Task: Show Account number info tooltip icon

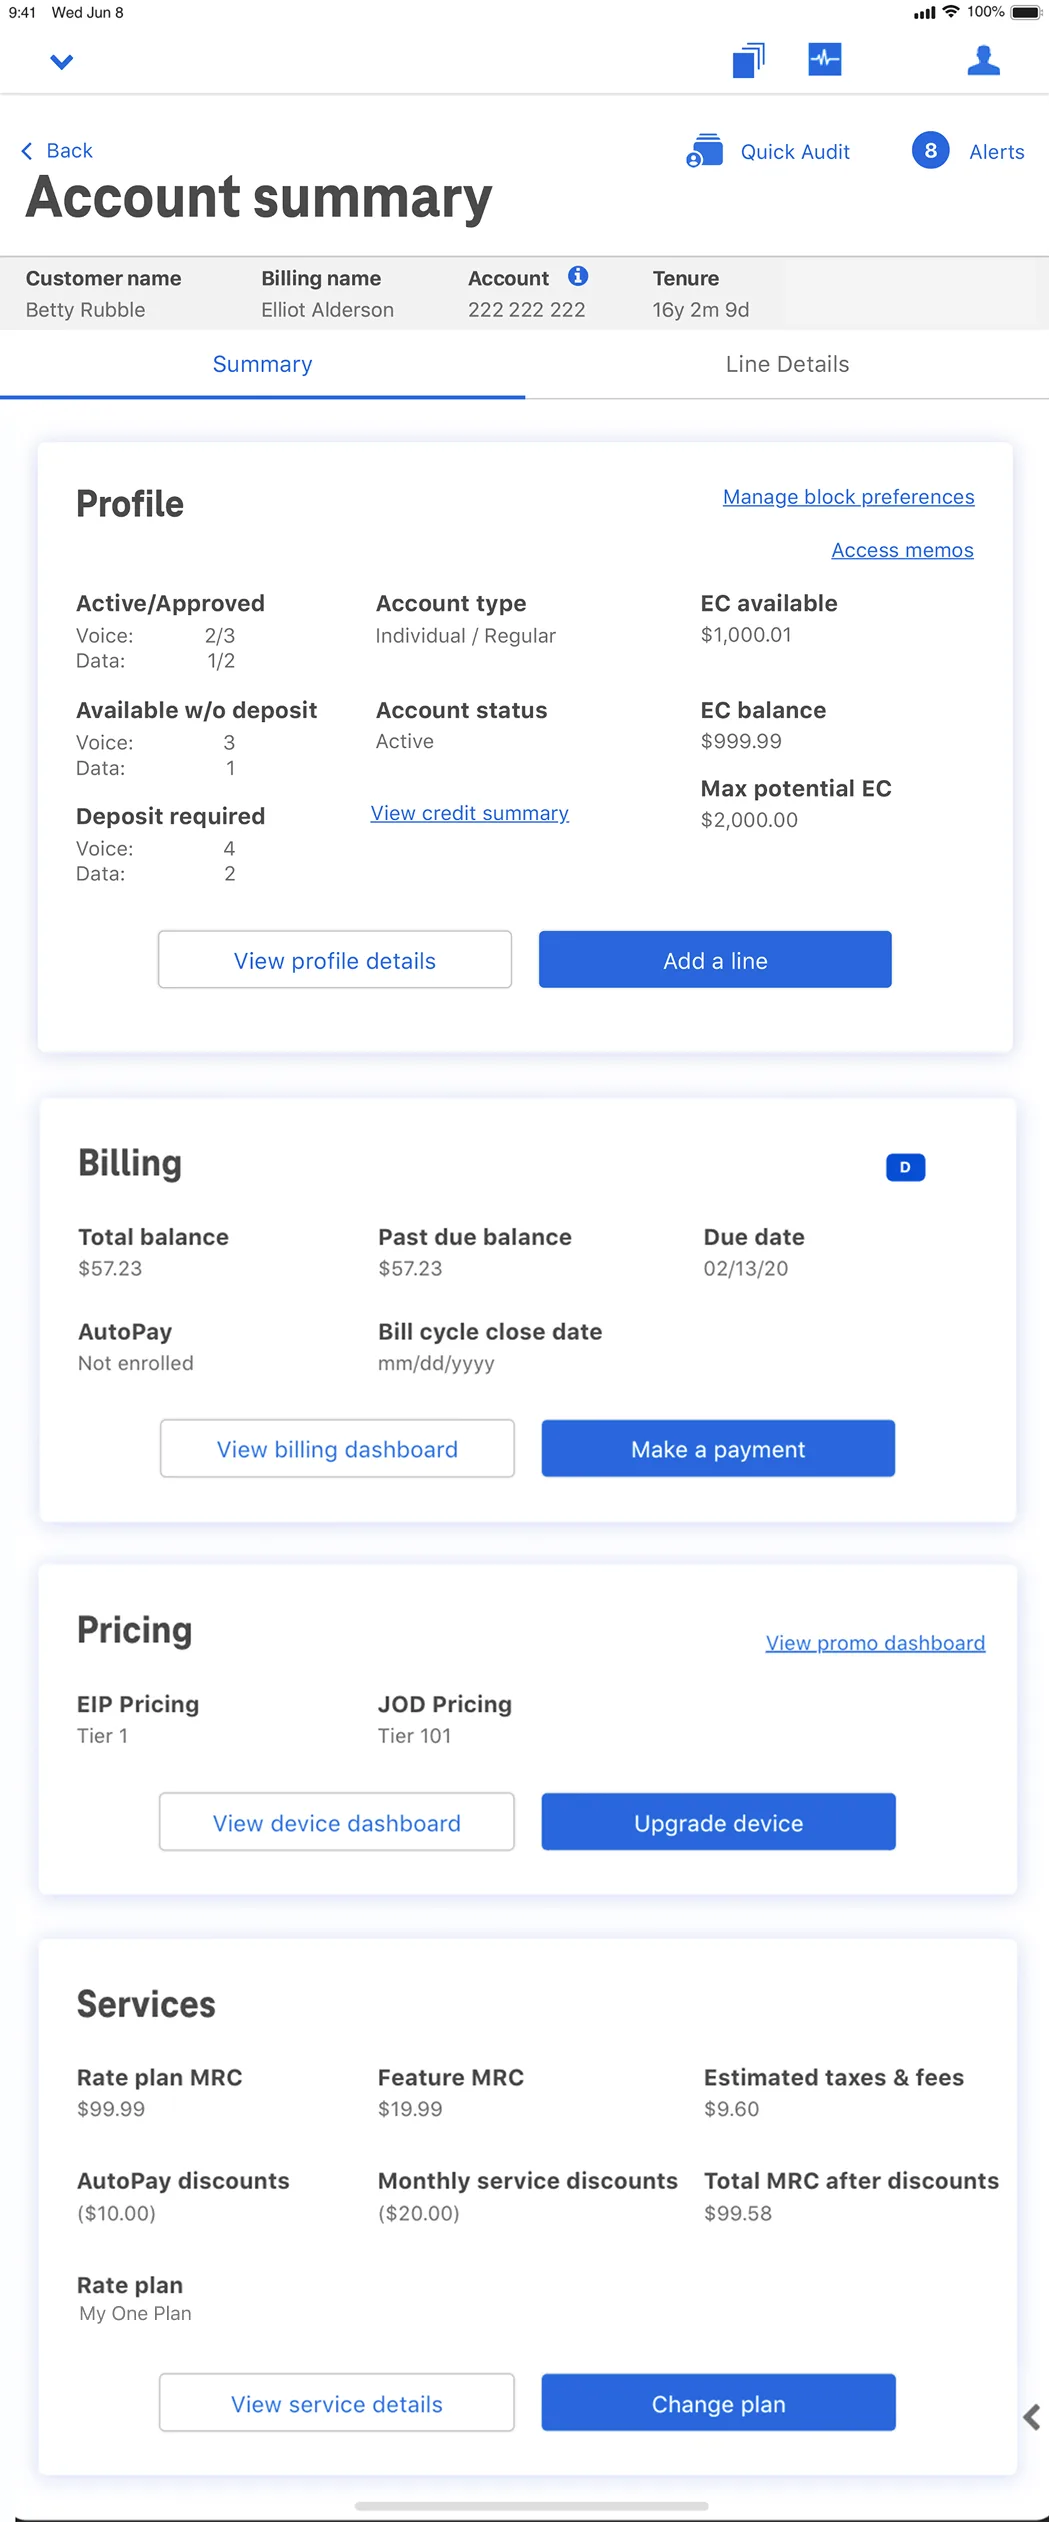Action: [578, 276]
